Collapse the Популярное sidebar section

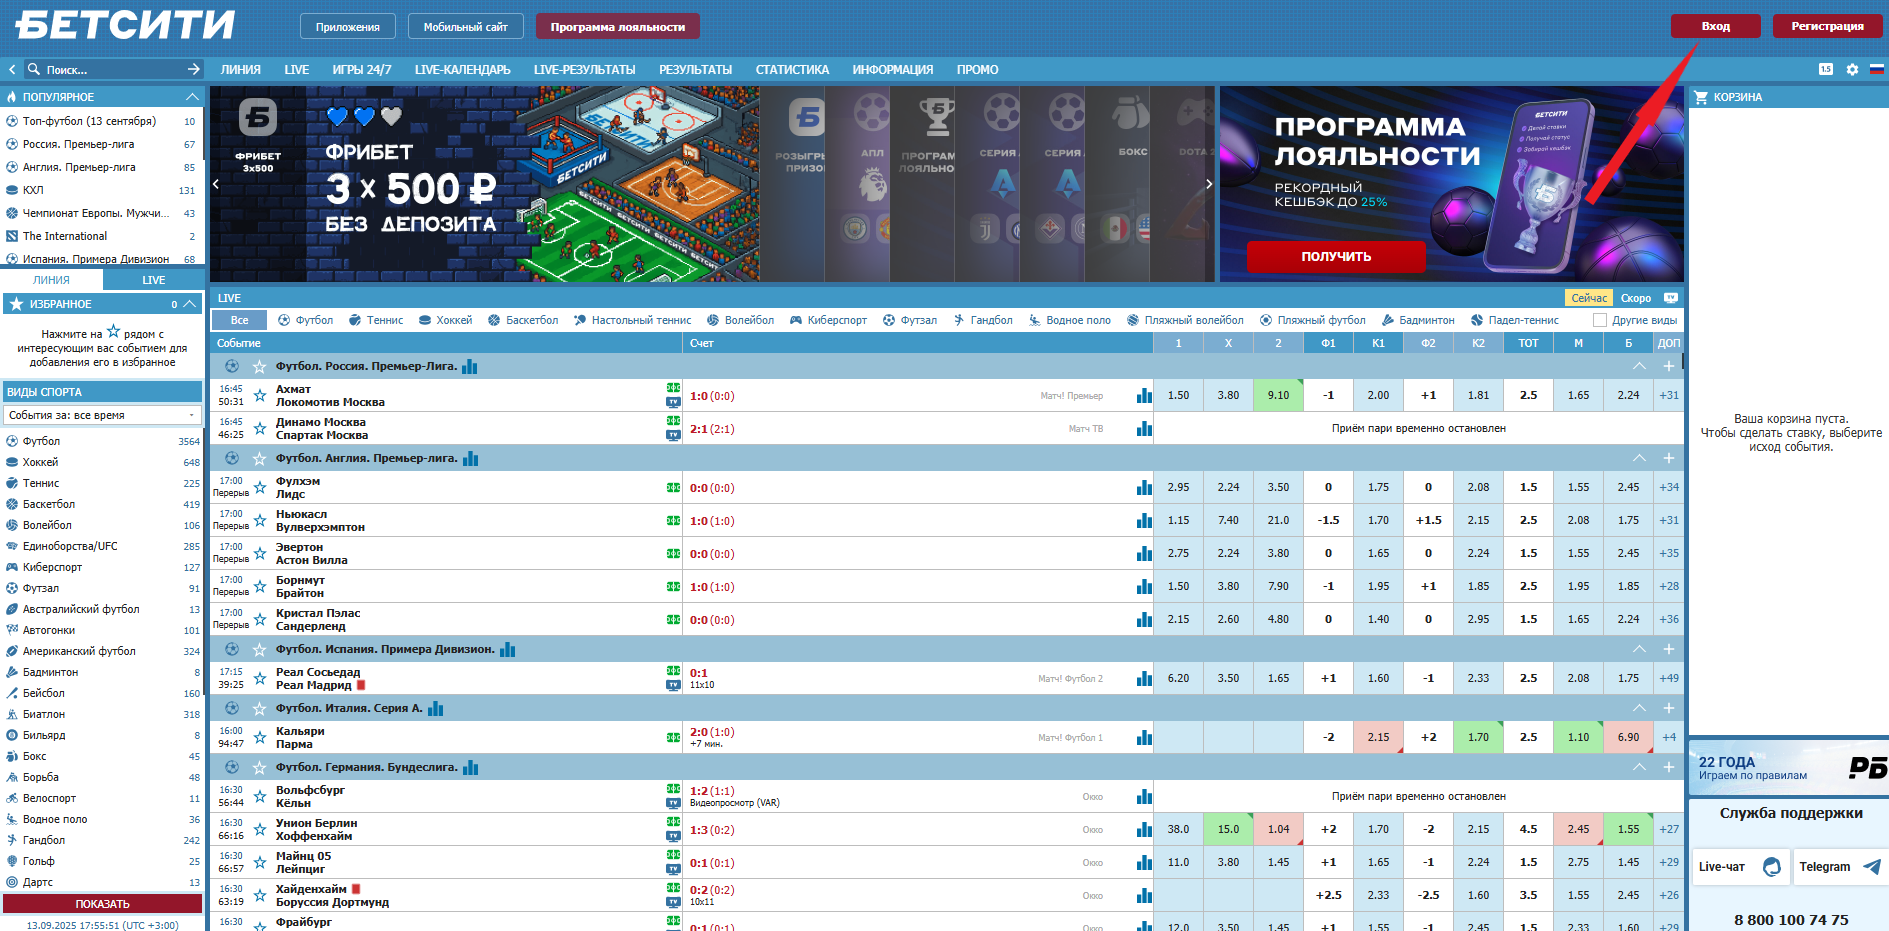pos(193,97)
